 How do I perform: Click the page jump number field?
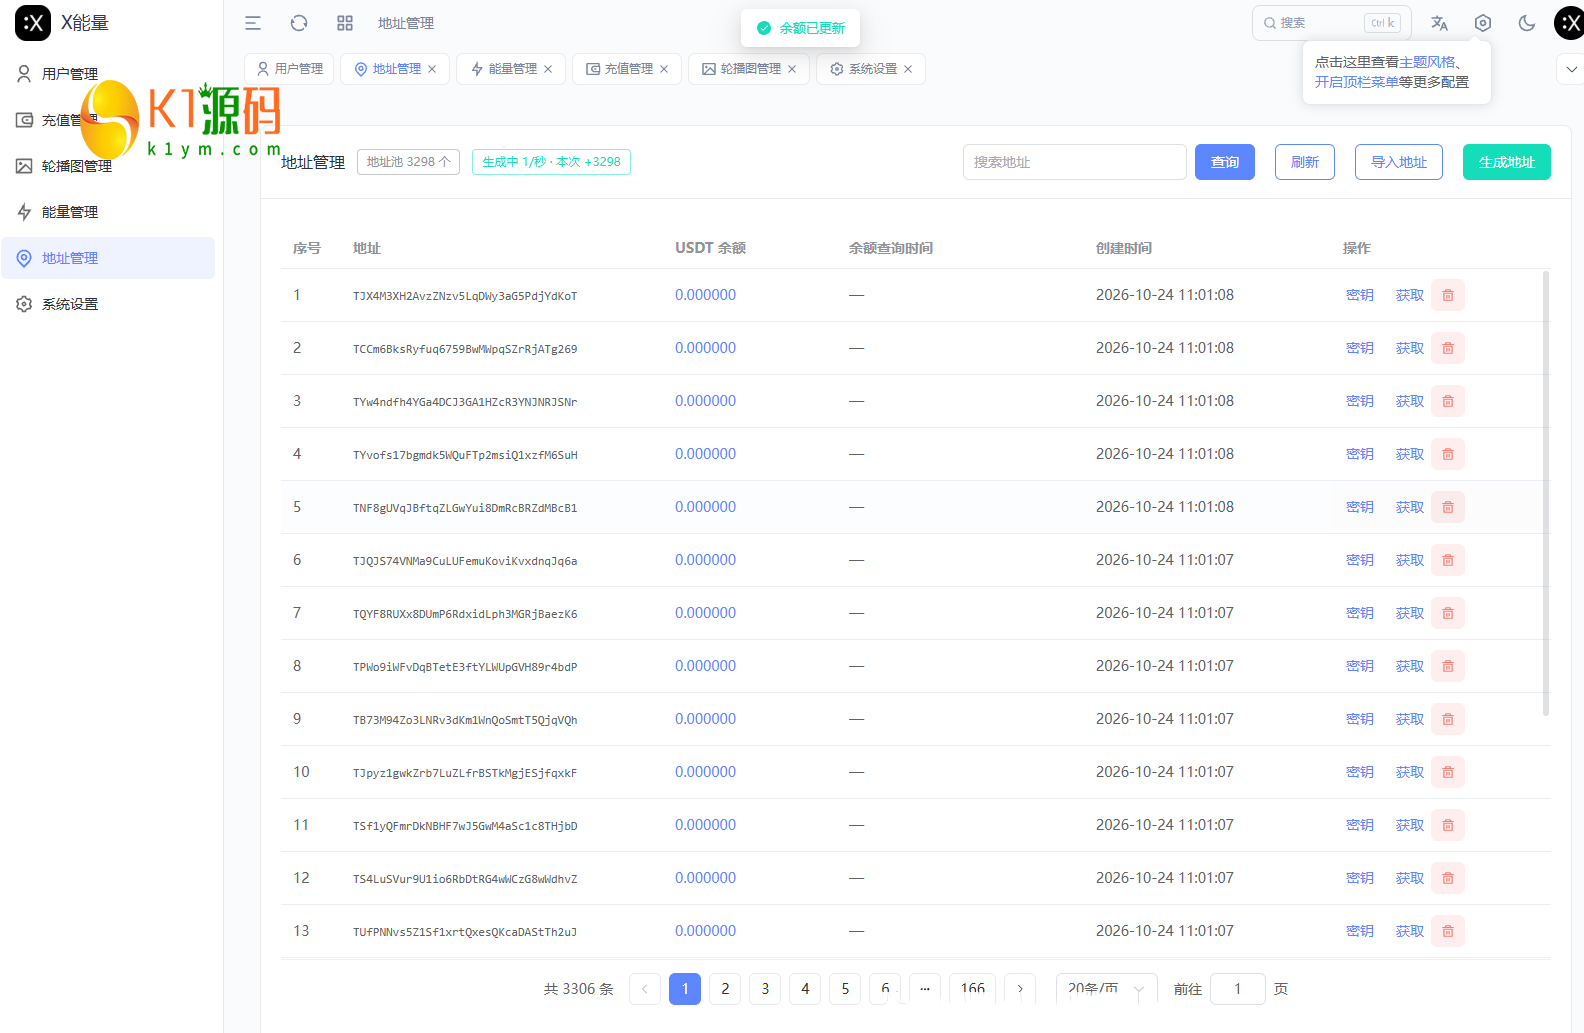[x=1238, y=989]
